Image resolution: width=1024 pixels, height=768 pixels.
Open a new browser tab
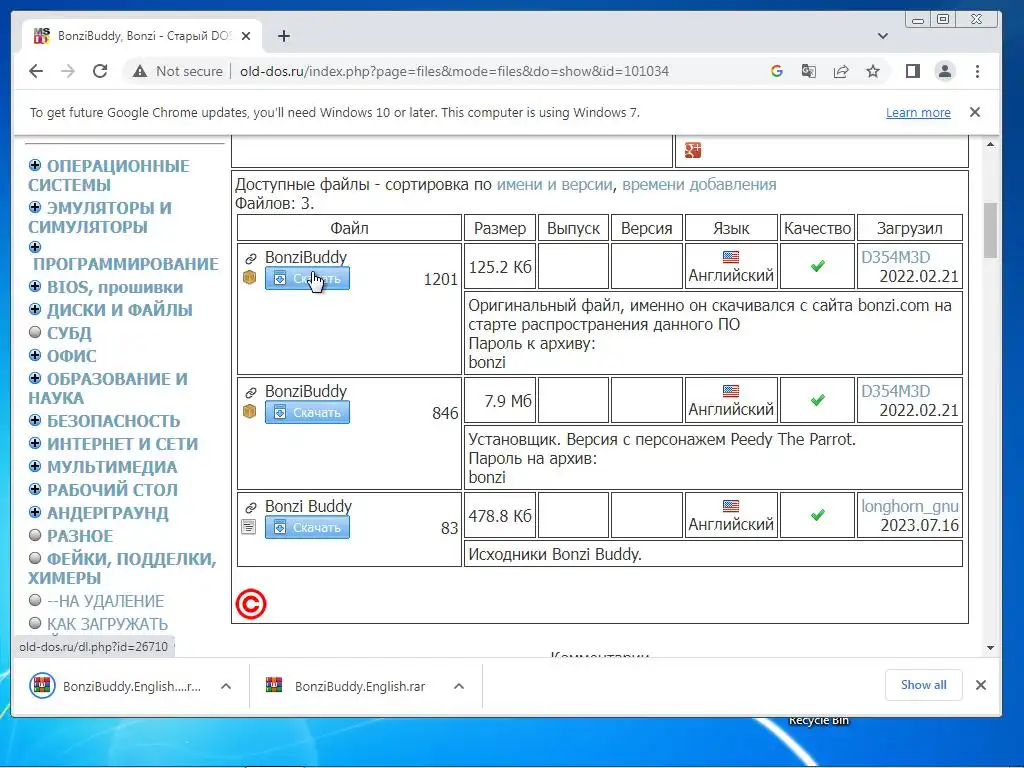point(283,36)
